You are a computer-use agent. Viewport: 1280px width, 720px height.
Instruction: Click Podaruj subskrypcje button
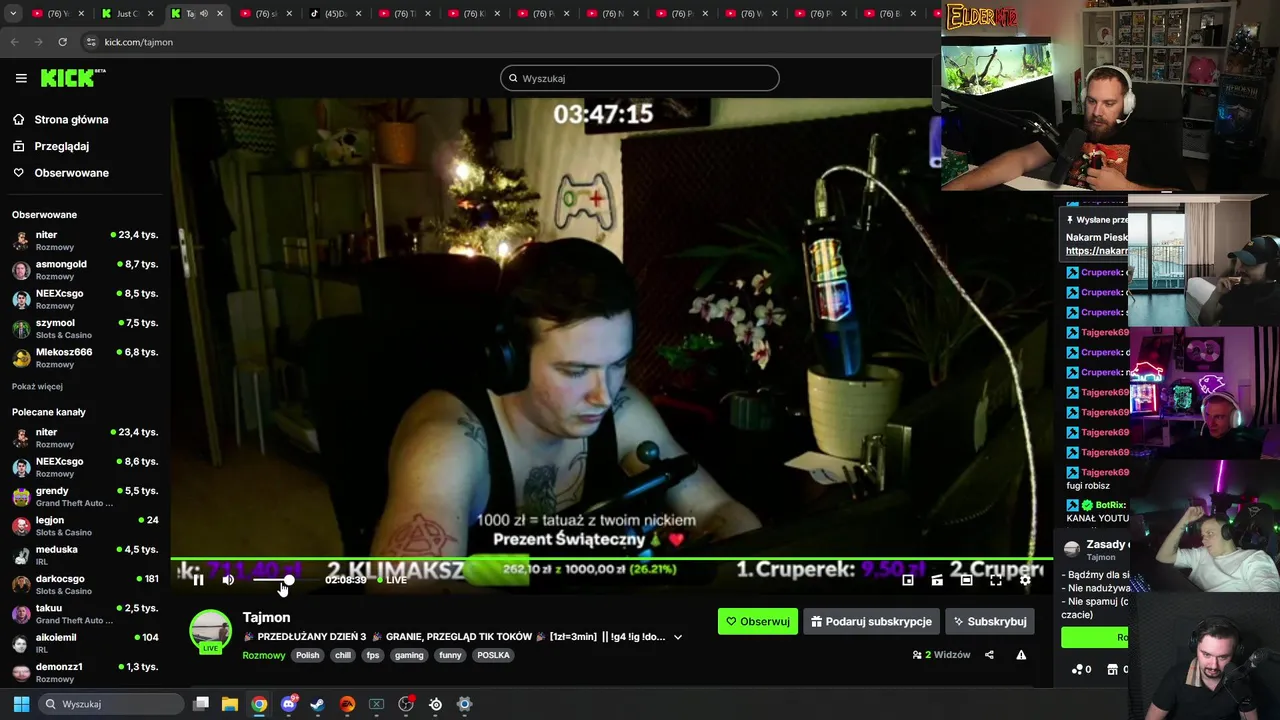tap(871, 621)
